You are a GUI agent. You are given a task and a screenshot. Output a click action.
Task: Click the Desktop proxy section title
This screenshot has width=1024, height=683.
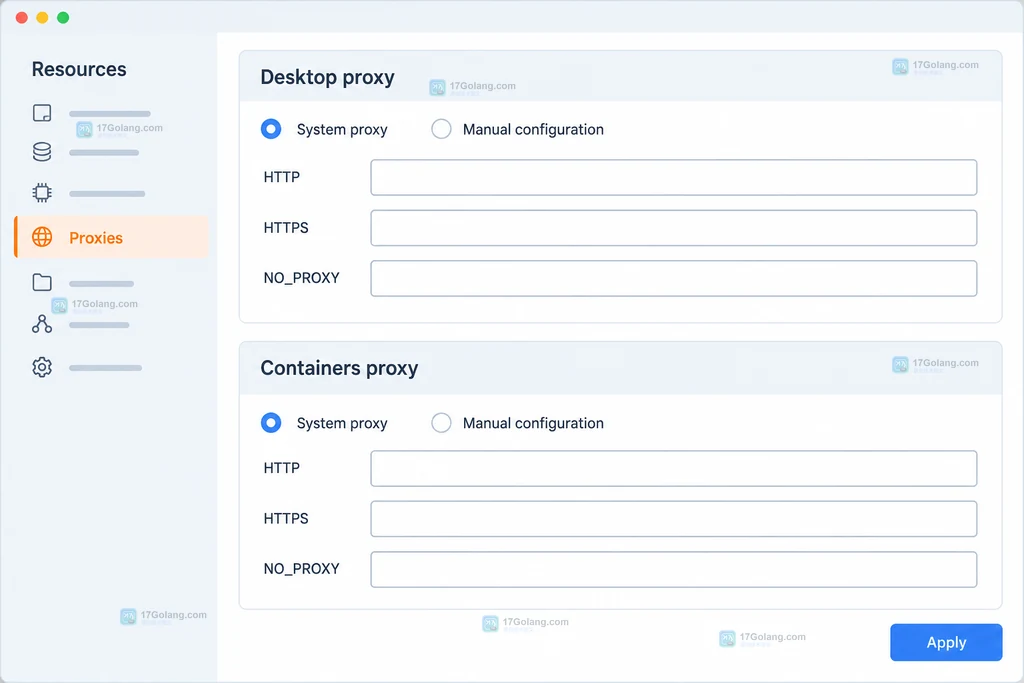(327, 77)
